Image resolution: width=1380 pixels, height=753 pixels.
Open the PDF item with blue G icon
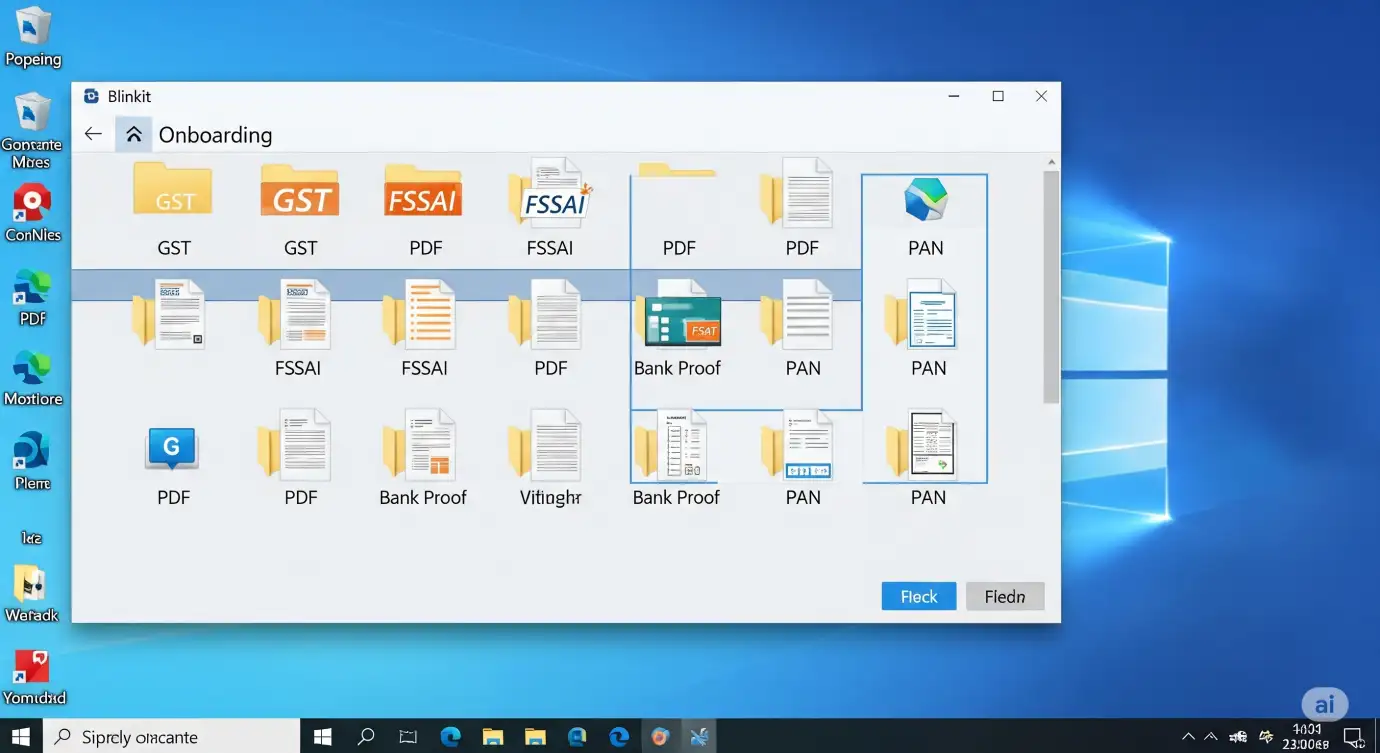[172, 449]
